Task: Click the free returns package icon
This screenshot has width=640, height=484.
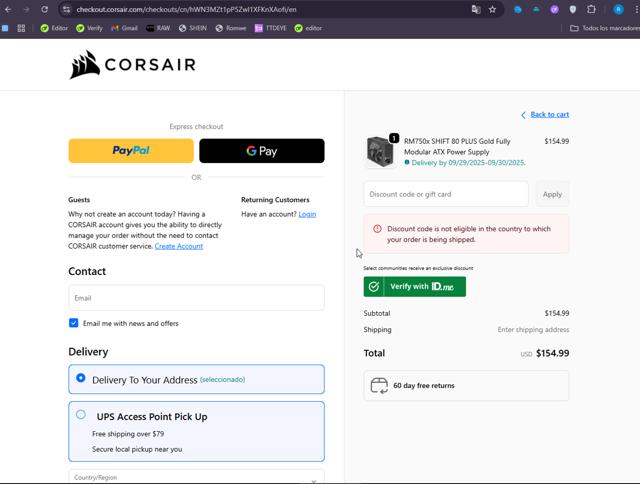Action: click(379, 386)
